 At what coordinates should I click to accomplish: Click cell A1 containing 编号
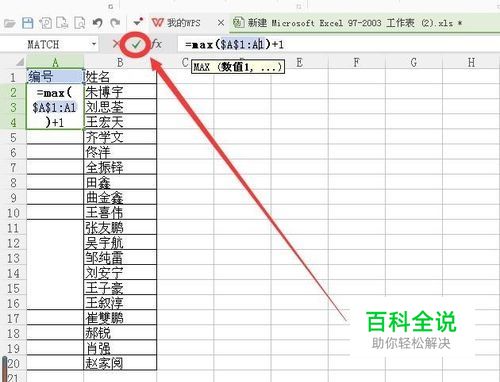pyautogui.click(x=55, y=76)
